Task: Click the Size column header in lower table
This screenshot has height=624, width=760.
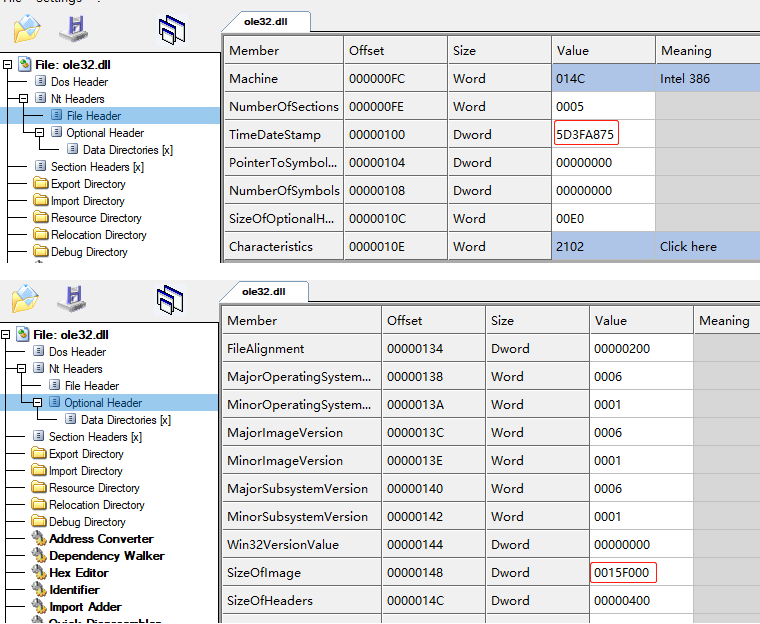Action: [538, 320]
